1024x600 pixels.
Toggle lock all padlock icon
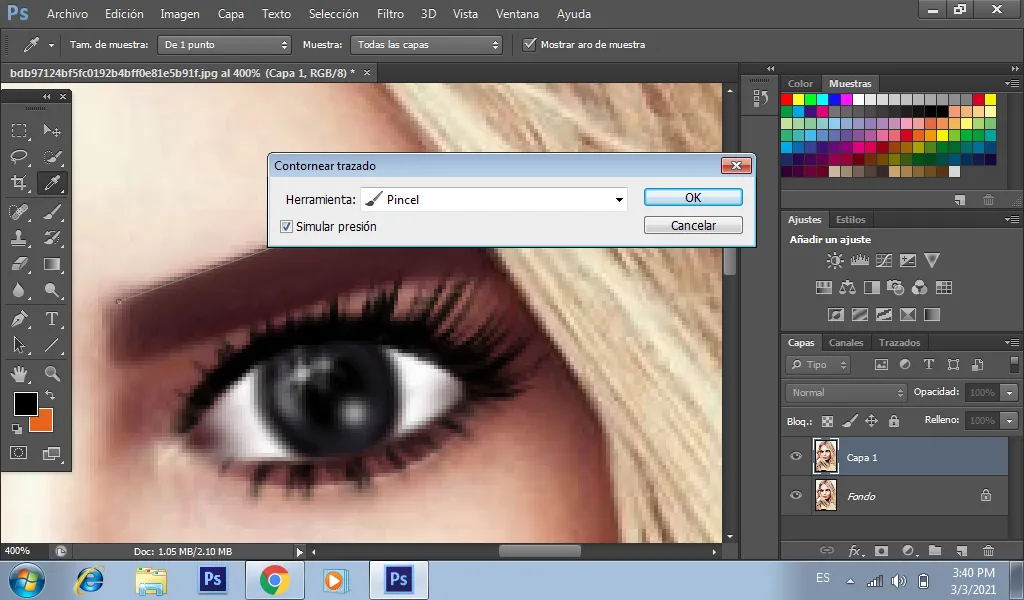893,421
